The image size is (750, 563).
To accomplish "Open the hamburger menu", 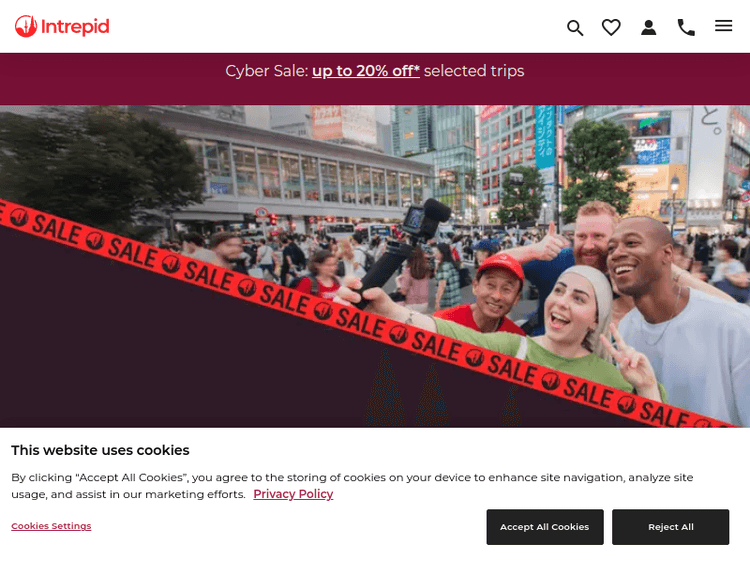I will [723, 26].
